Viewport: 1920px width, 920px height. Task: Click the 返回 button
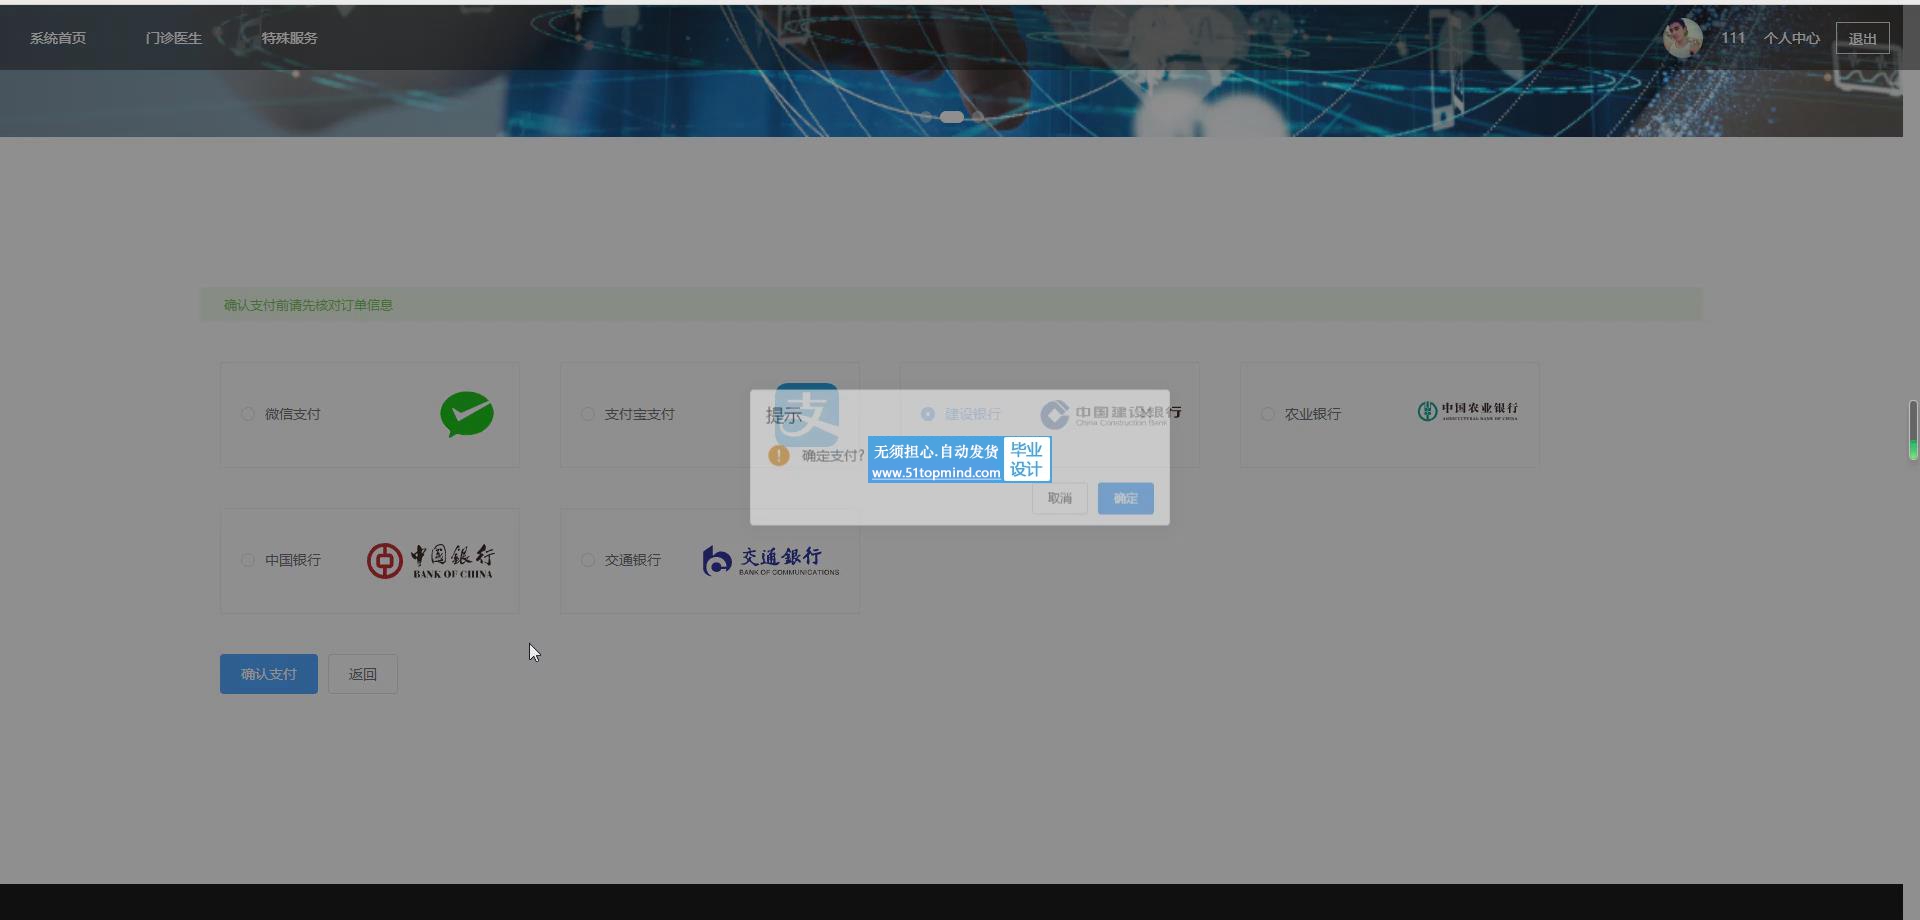363,674
